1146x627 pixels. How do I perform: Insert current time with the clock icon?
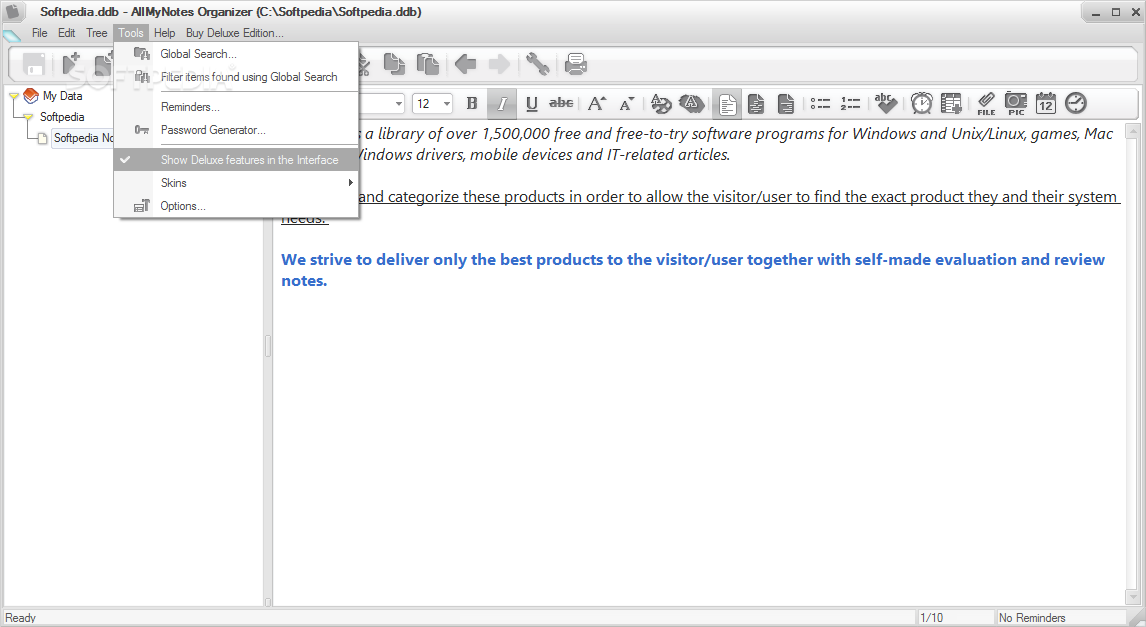1076,104
